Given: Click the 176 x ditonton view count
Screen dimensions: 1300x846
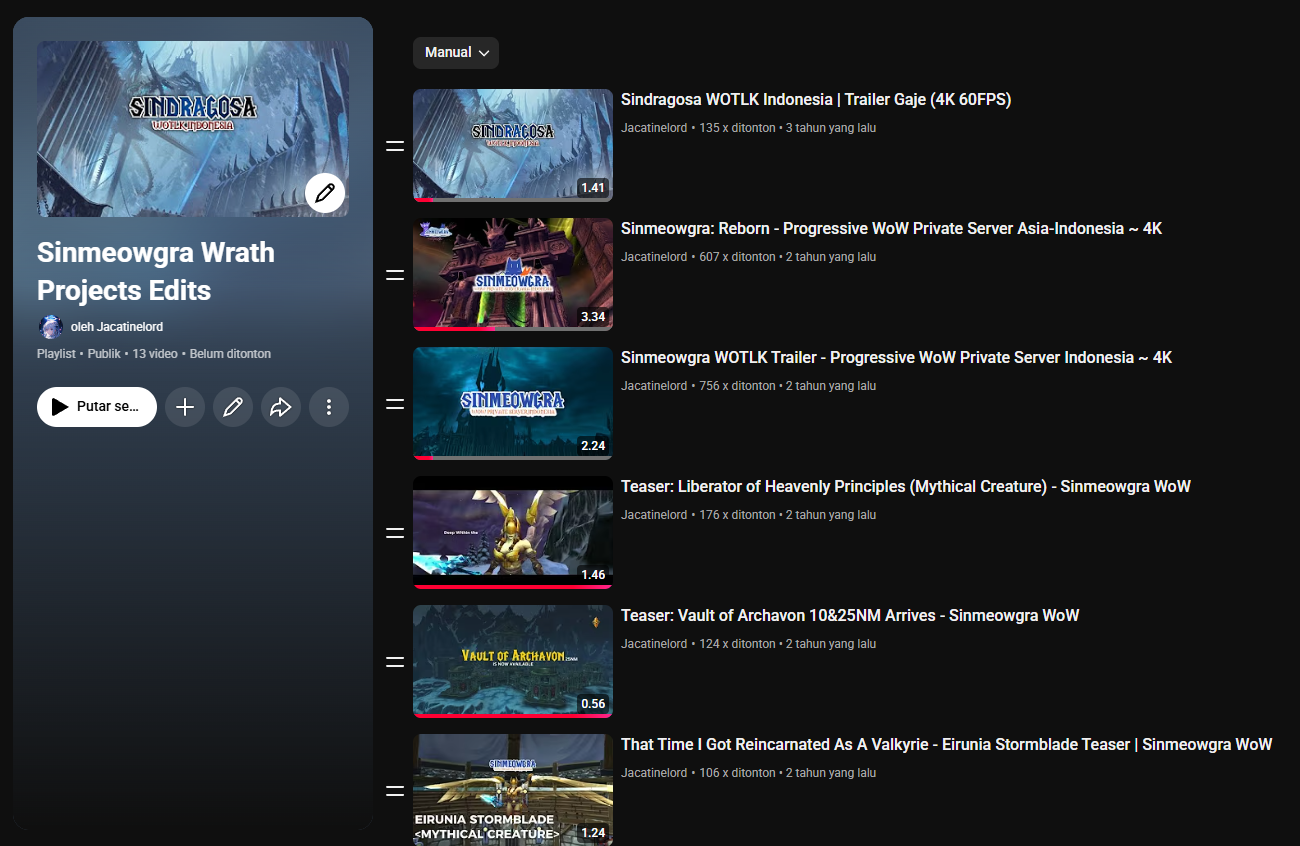Looking at the screenshot, I should coord(737,515).
